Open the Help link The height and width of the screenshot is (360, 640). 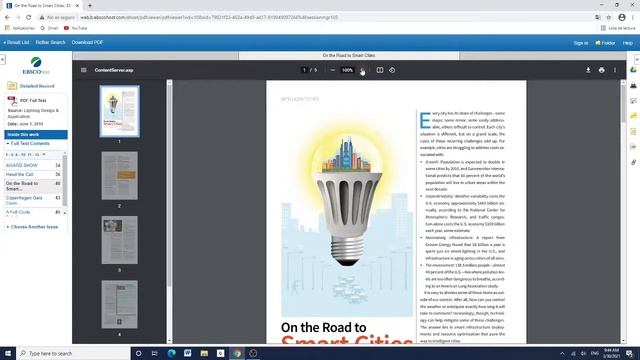point(628,43)
